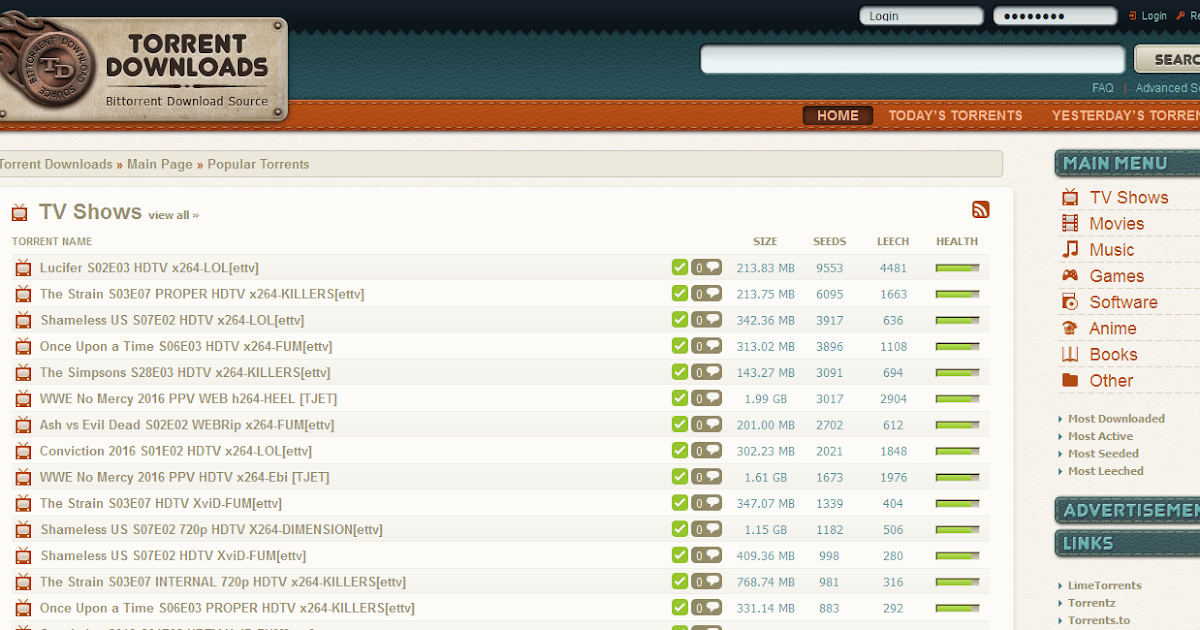Open Lucifer S02E03 HDTV x264-LOL torrent

(x=149, y=268)
